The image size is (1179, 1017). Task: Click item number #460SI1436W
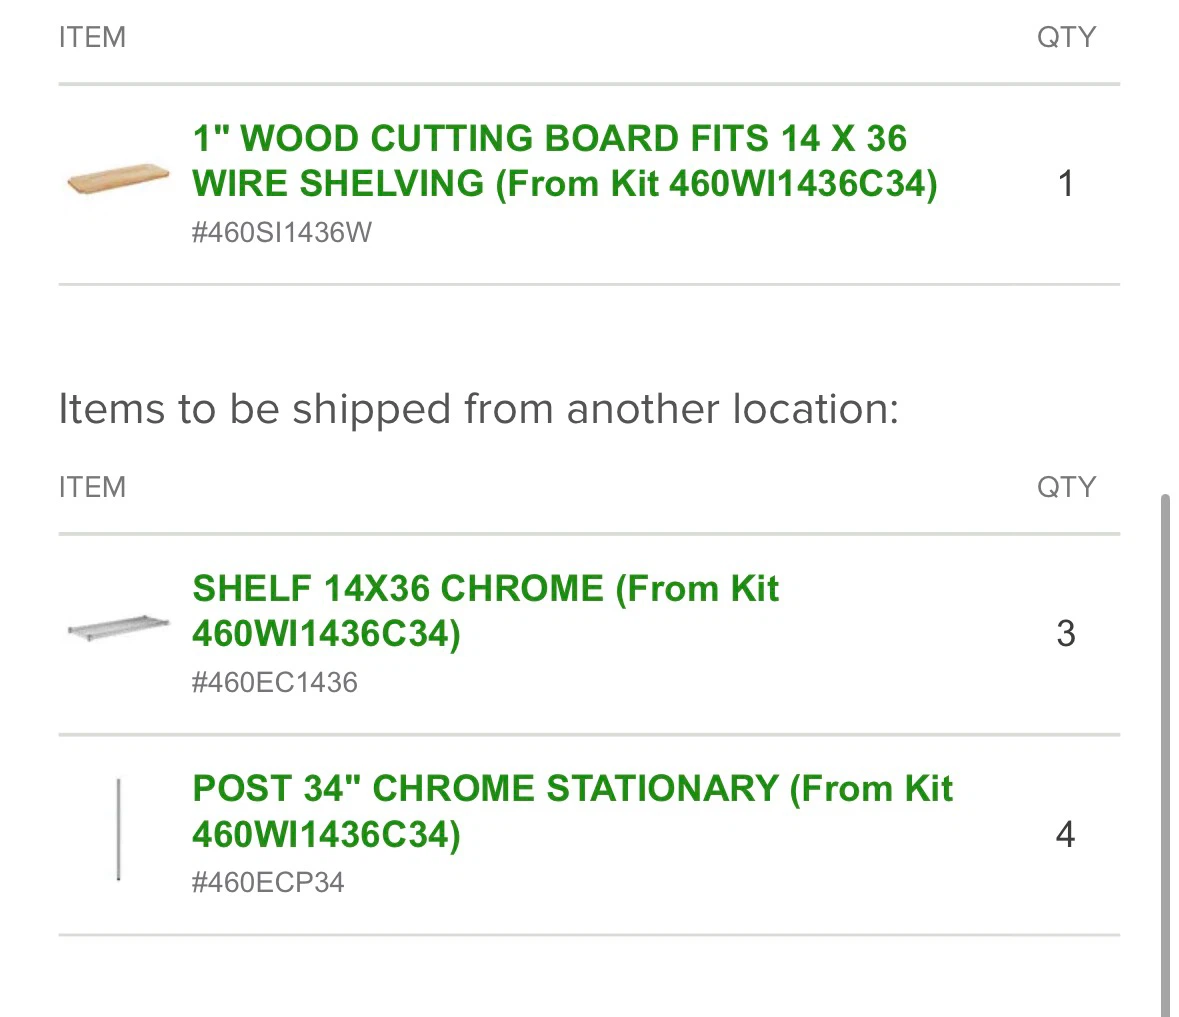point(281,232)
